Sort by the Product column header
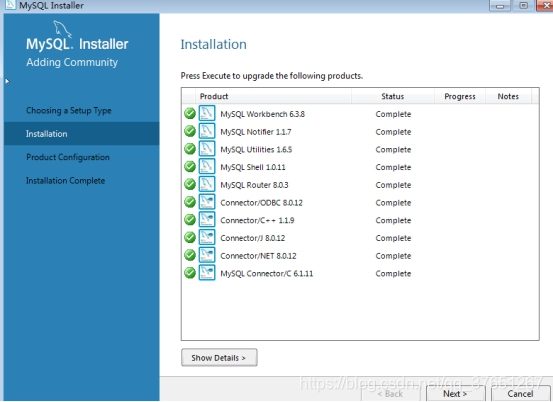Image resolution: width=553 pixels, height=402 pixels. 273,96
